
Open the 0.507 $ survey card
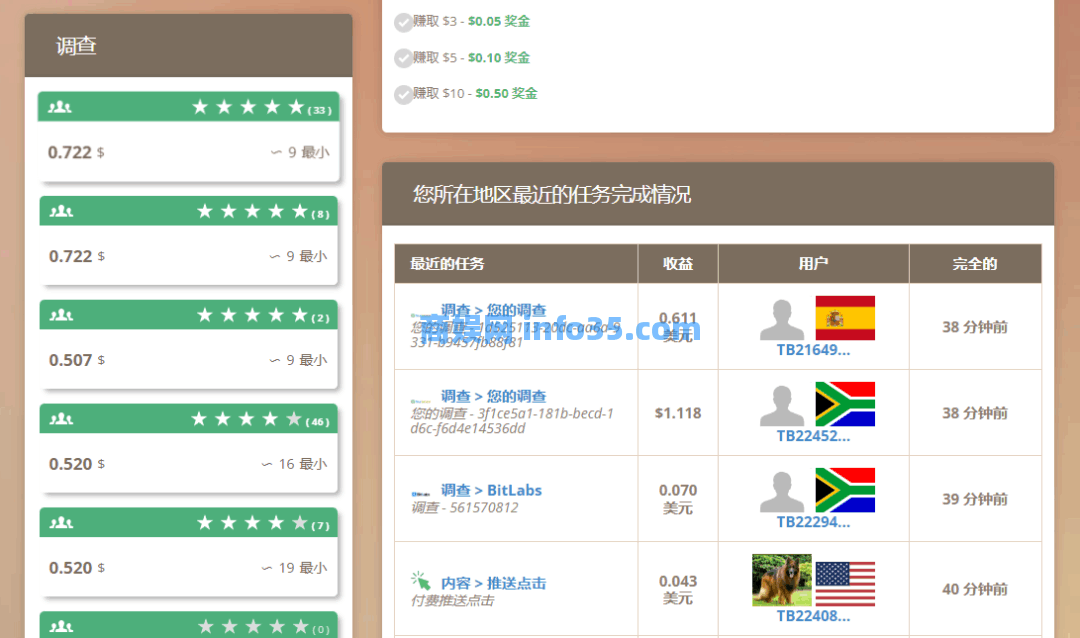click(x=189, y=344)
